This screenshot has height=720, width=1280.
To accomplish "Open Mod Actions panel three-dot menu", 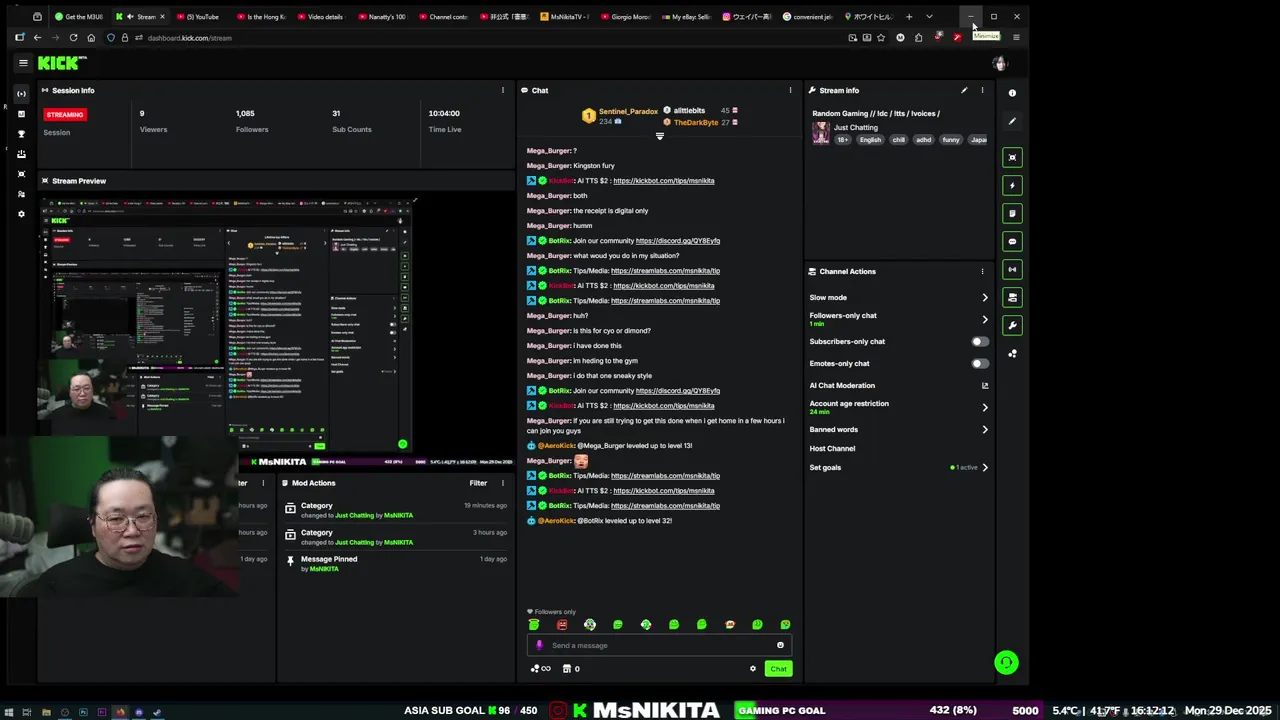I will click(503, 483).
